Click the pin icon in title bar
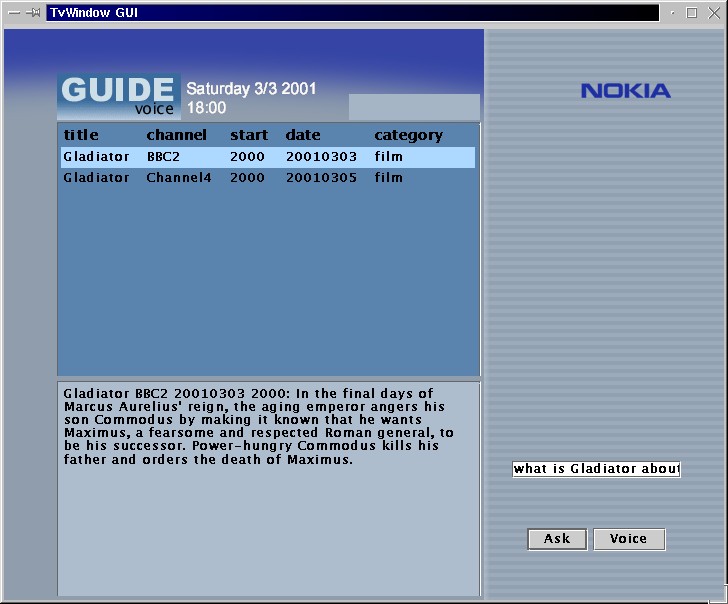 [33, 13]
